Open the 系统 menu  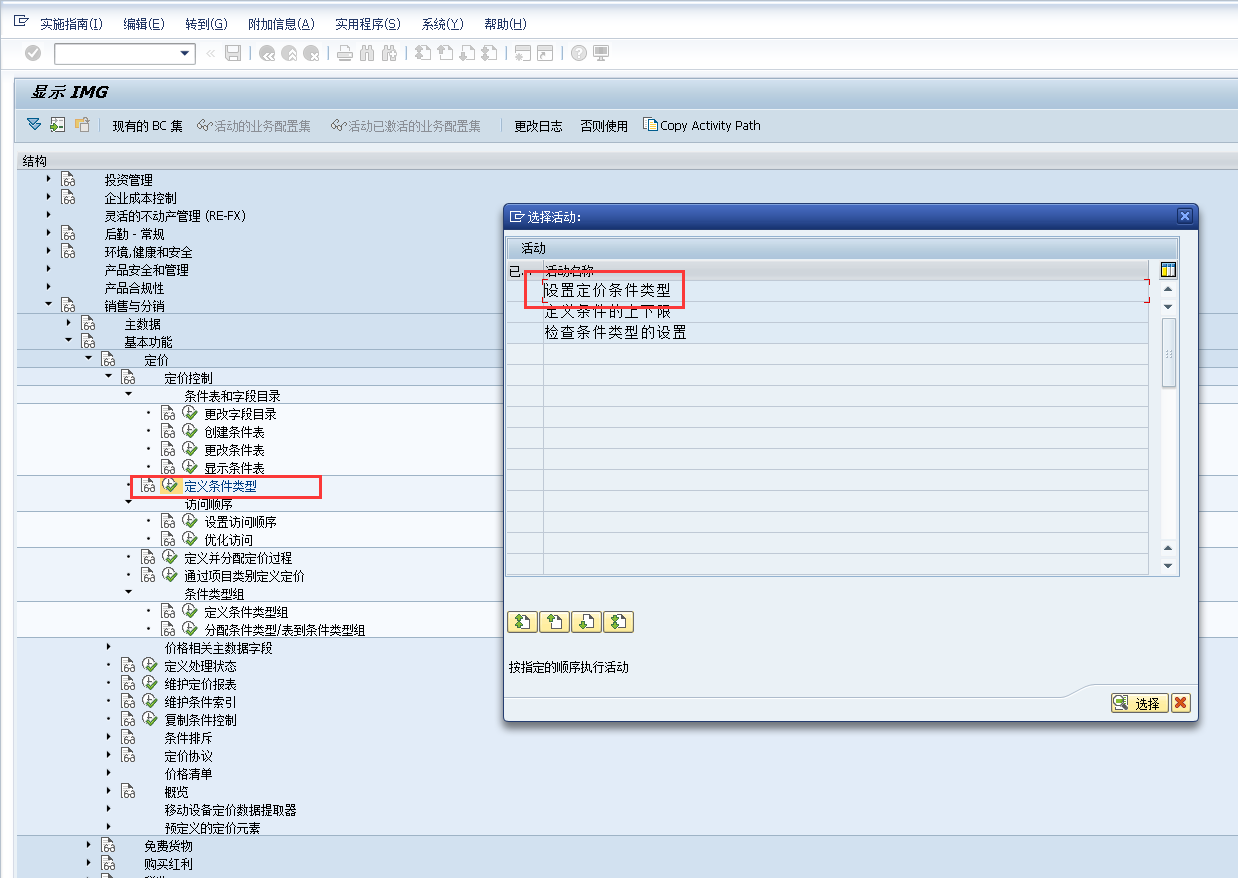pyautogui.click(x=441, y=23)
